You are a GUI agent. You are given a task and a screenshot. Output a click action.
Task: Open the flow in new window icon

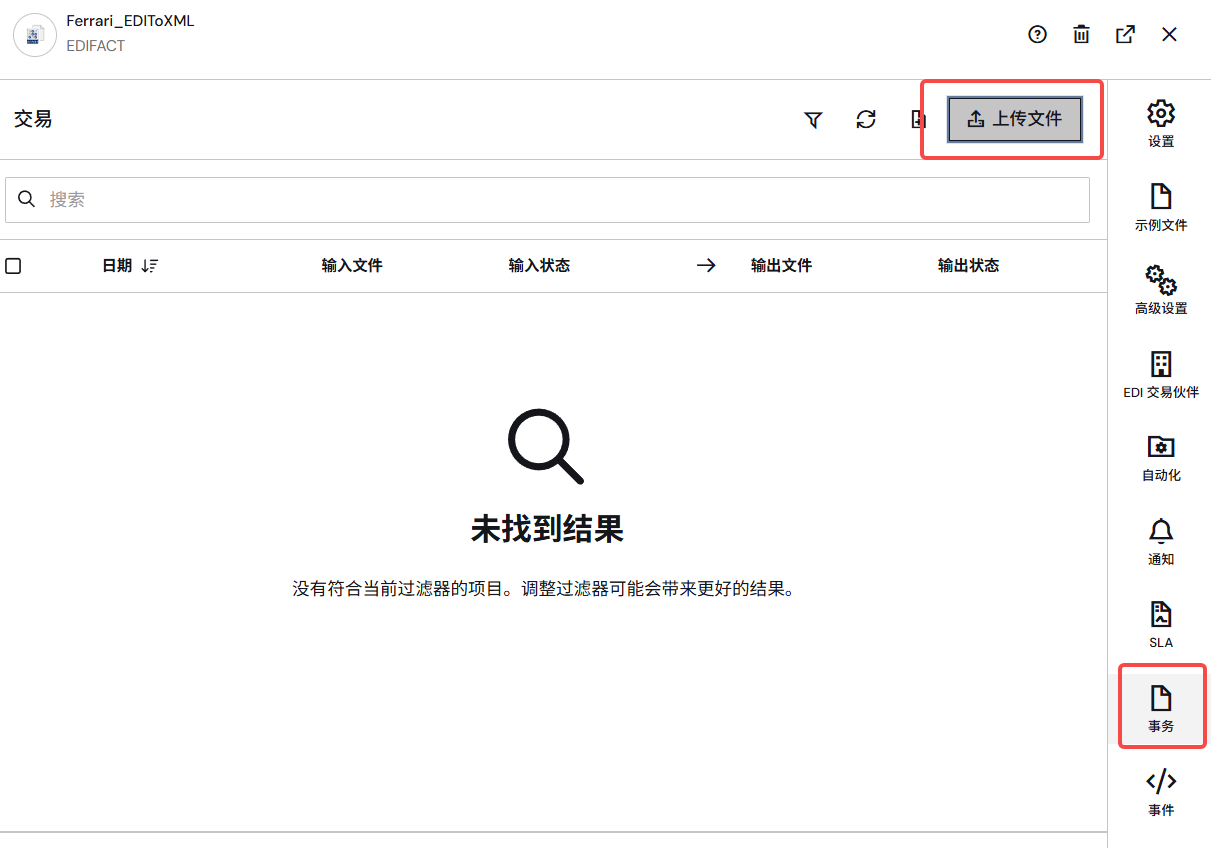[1125, 34]
